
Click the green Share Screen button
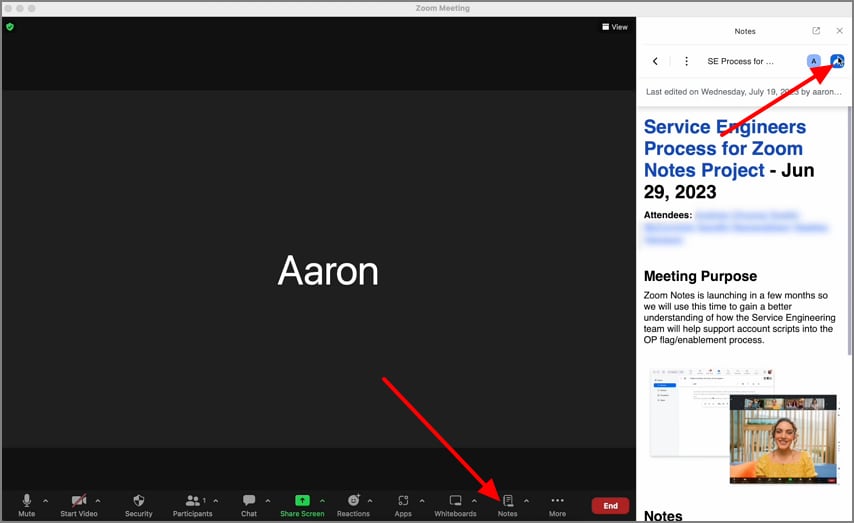click(302, 505)
